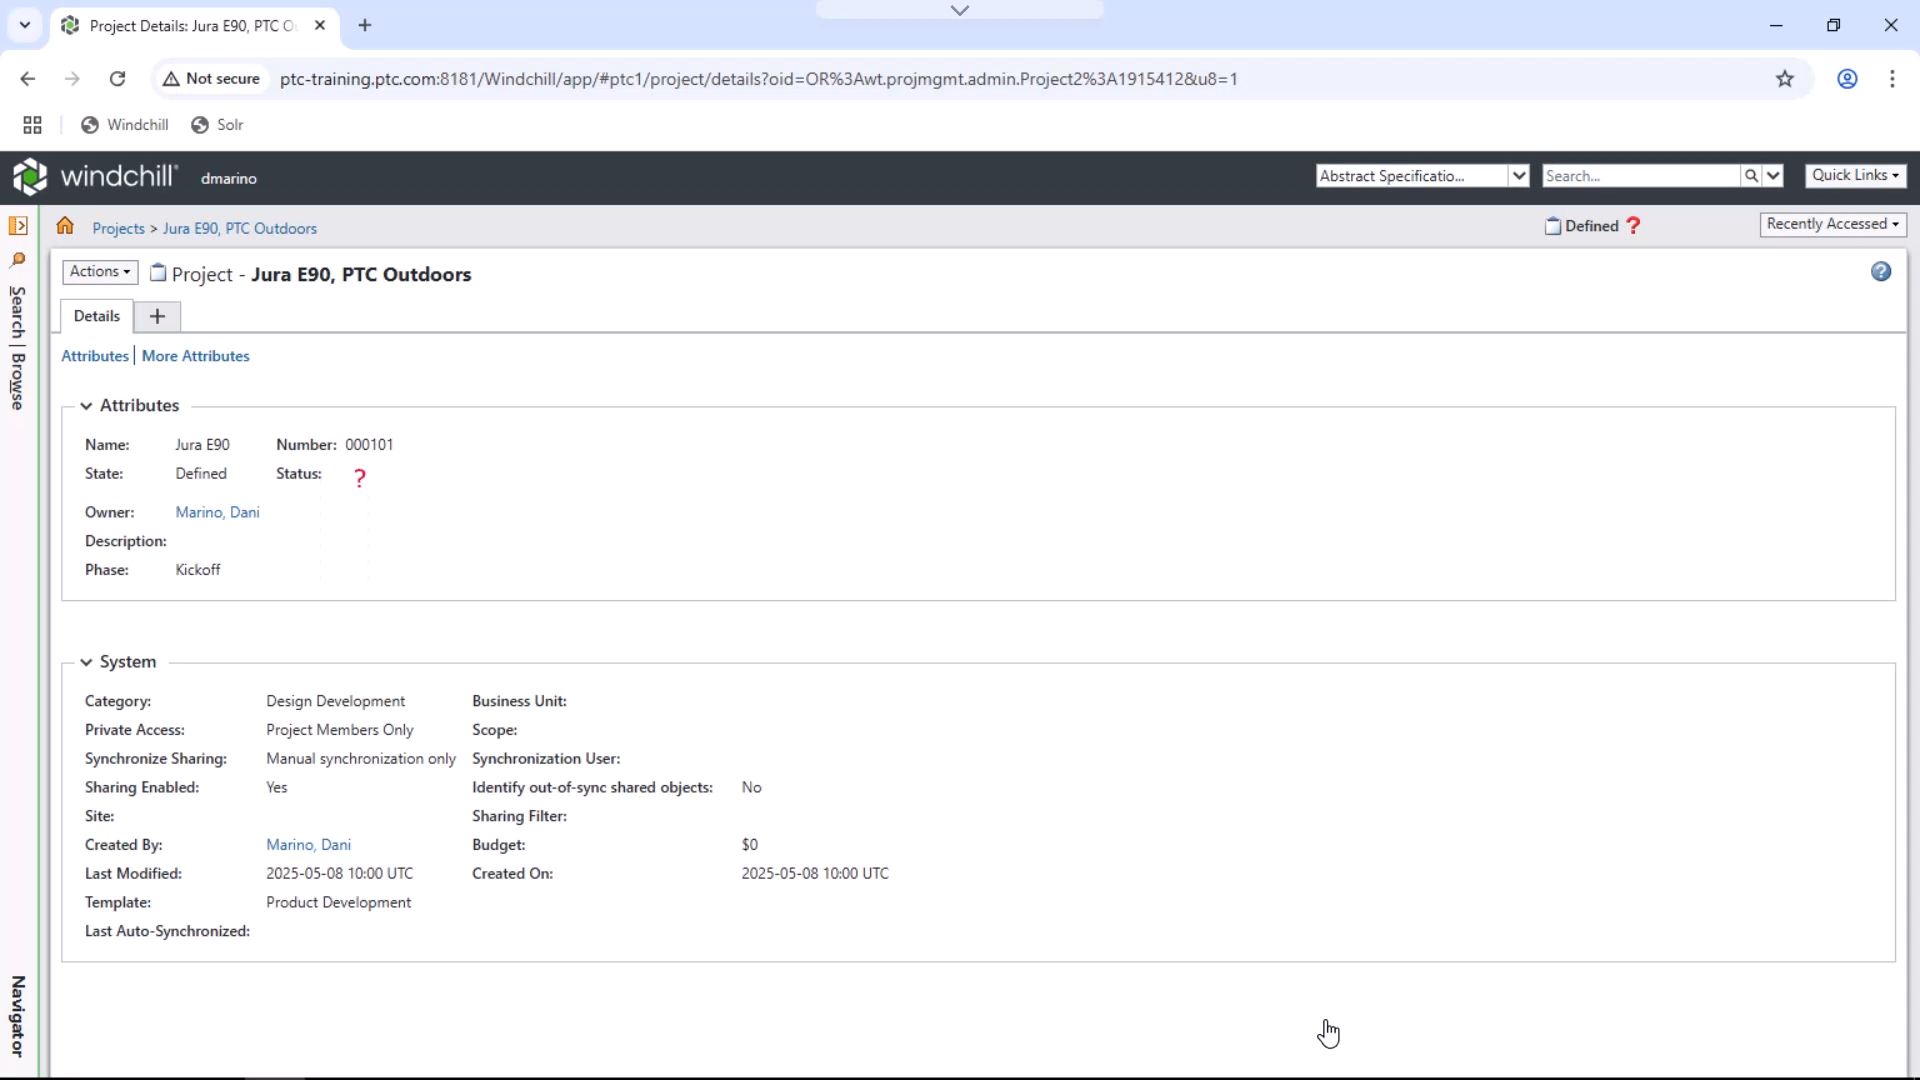The width and height of the screenshot is (1920, 1080).
Task: Open the Windchill bookmark
Action: click(125, 125)
